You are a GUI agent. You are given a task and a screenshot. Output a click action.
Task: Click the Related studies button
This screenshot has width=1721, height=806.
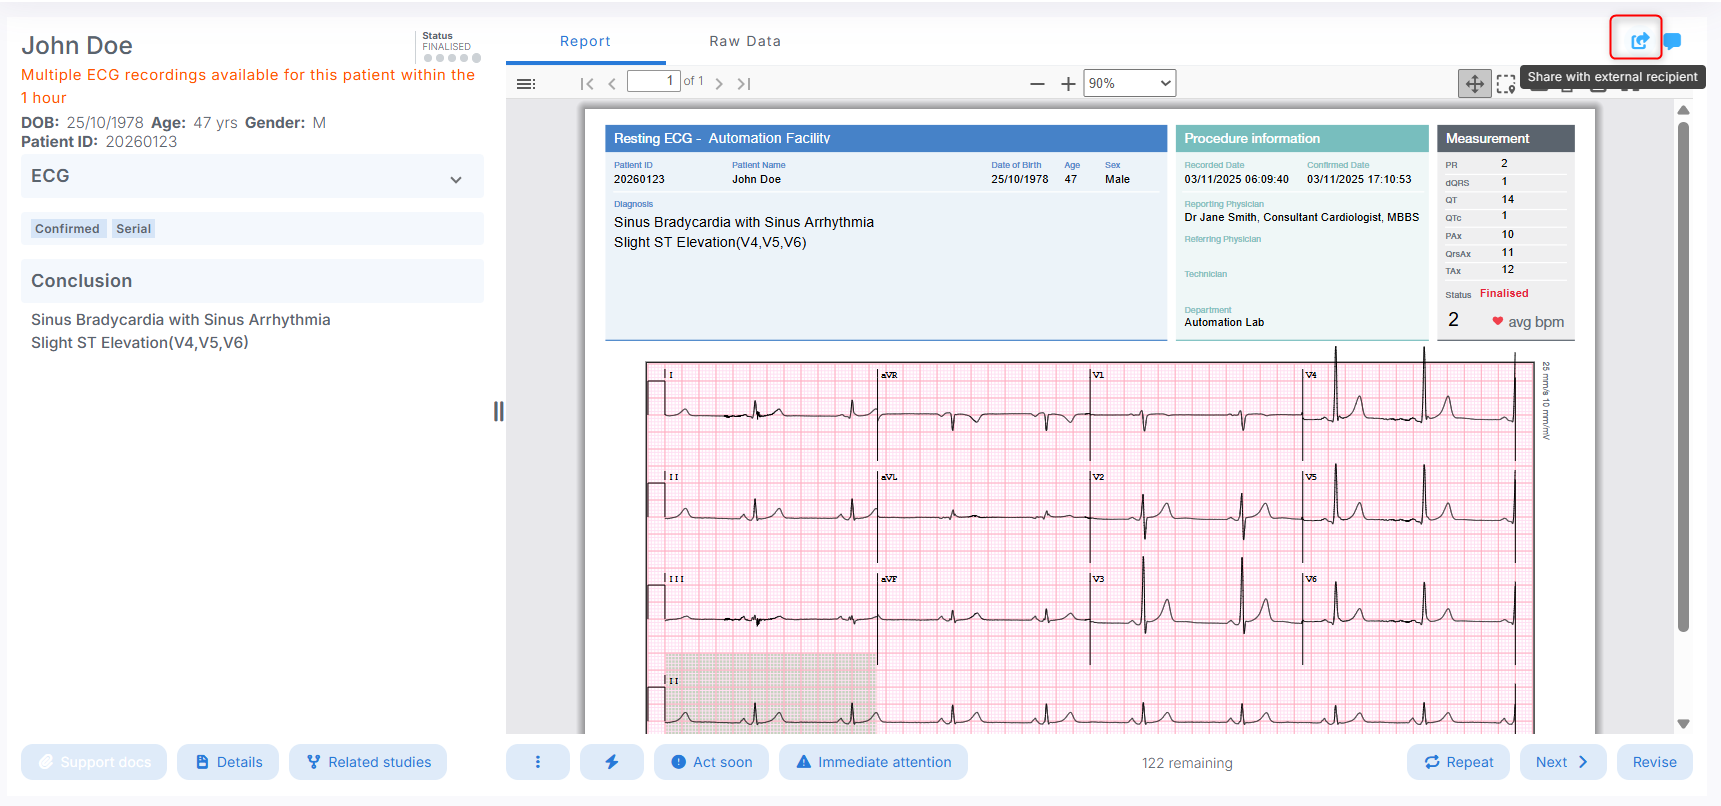tap(368, 762)
